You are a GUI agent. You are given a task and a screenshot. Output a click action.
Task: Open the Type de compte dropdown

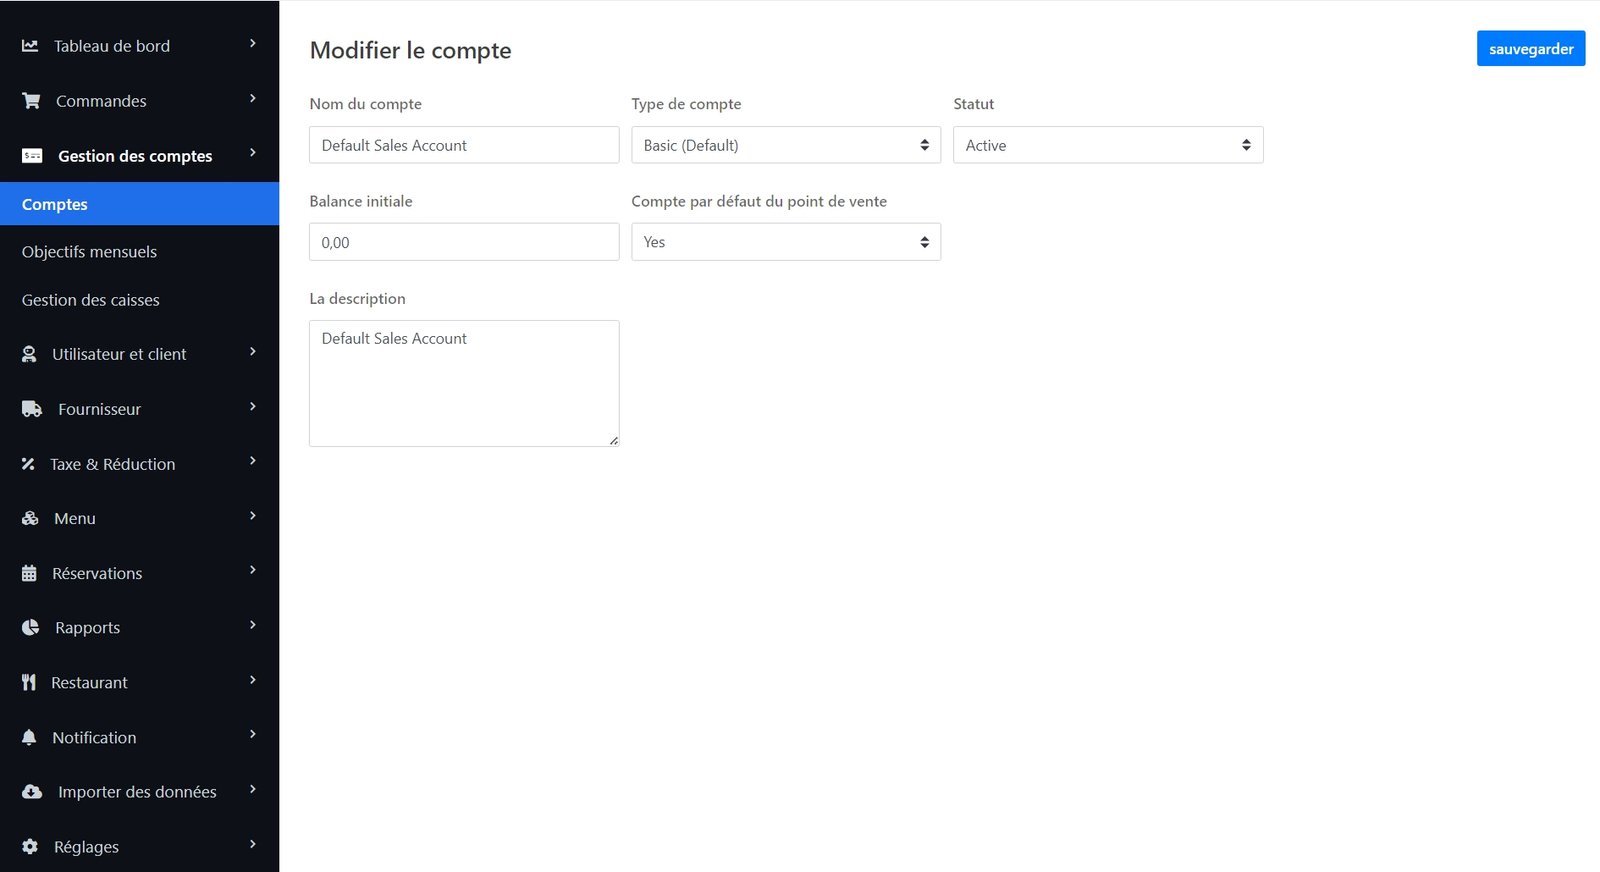(785, 145)
